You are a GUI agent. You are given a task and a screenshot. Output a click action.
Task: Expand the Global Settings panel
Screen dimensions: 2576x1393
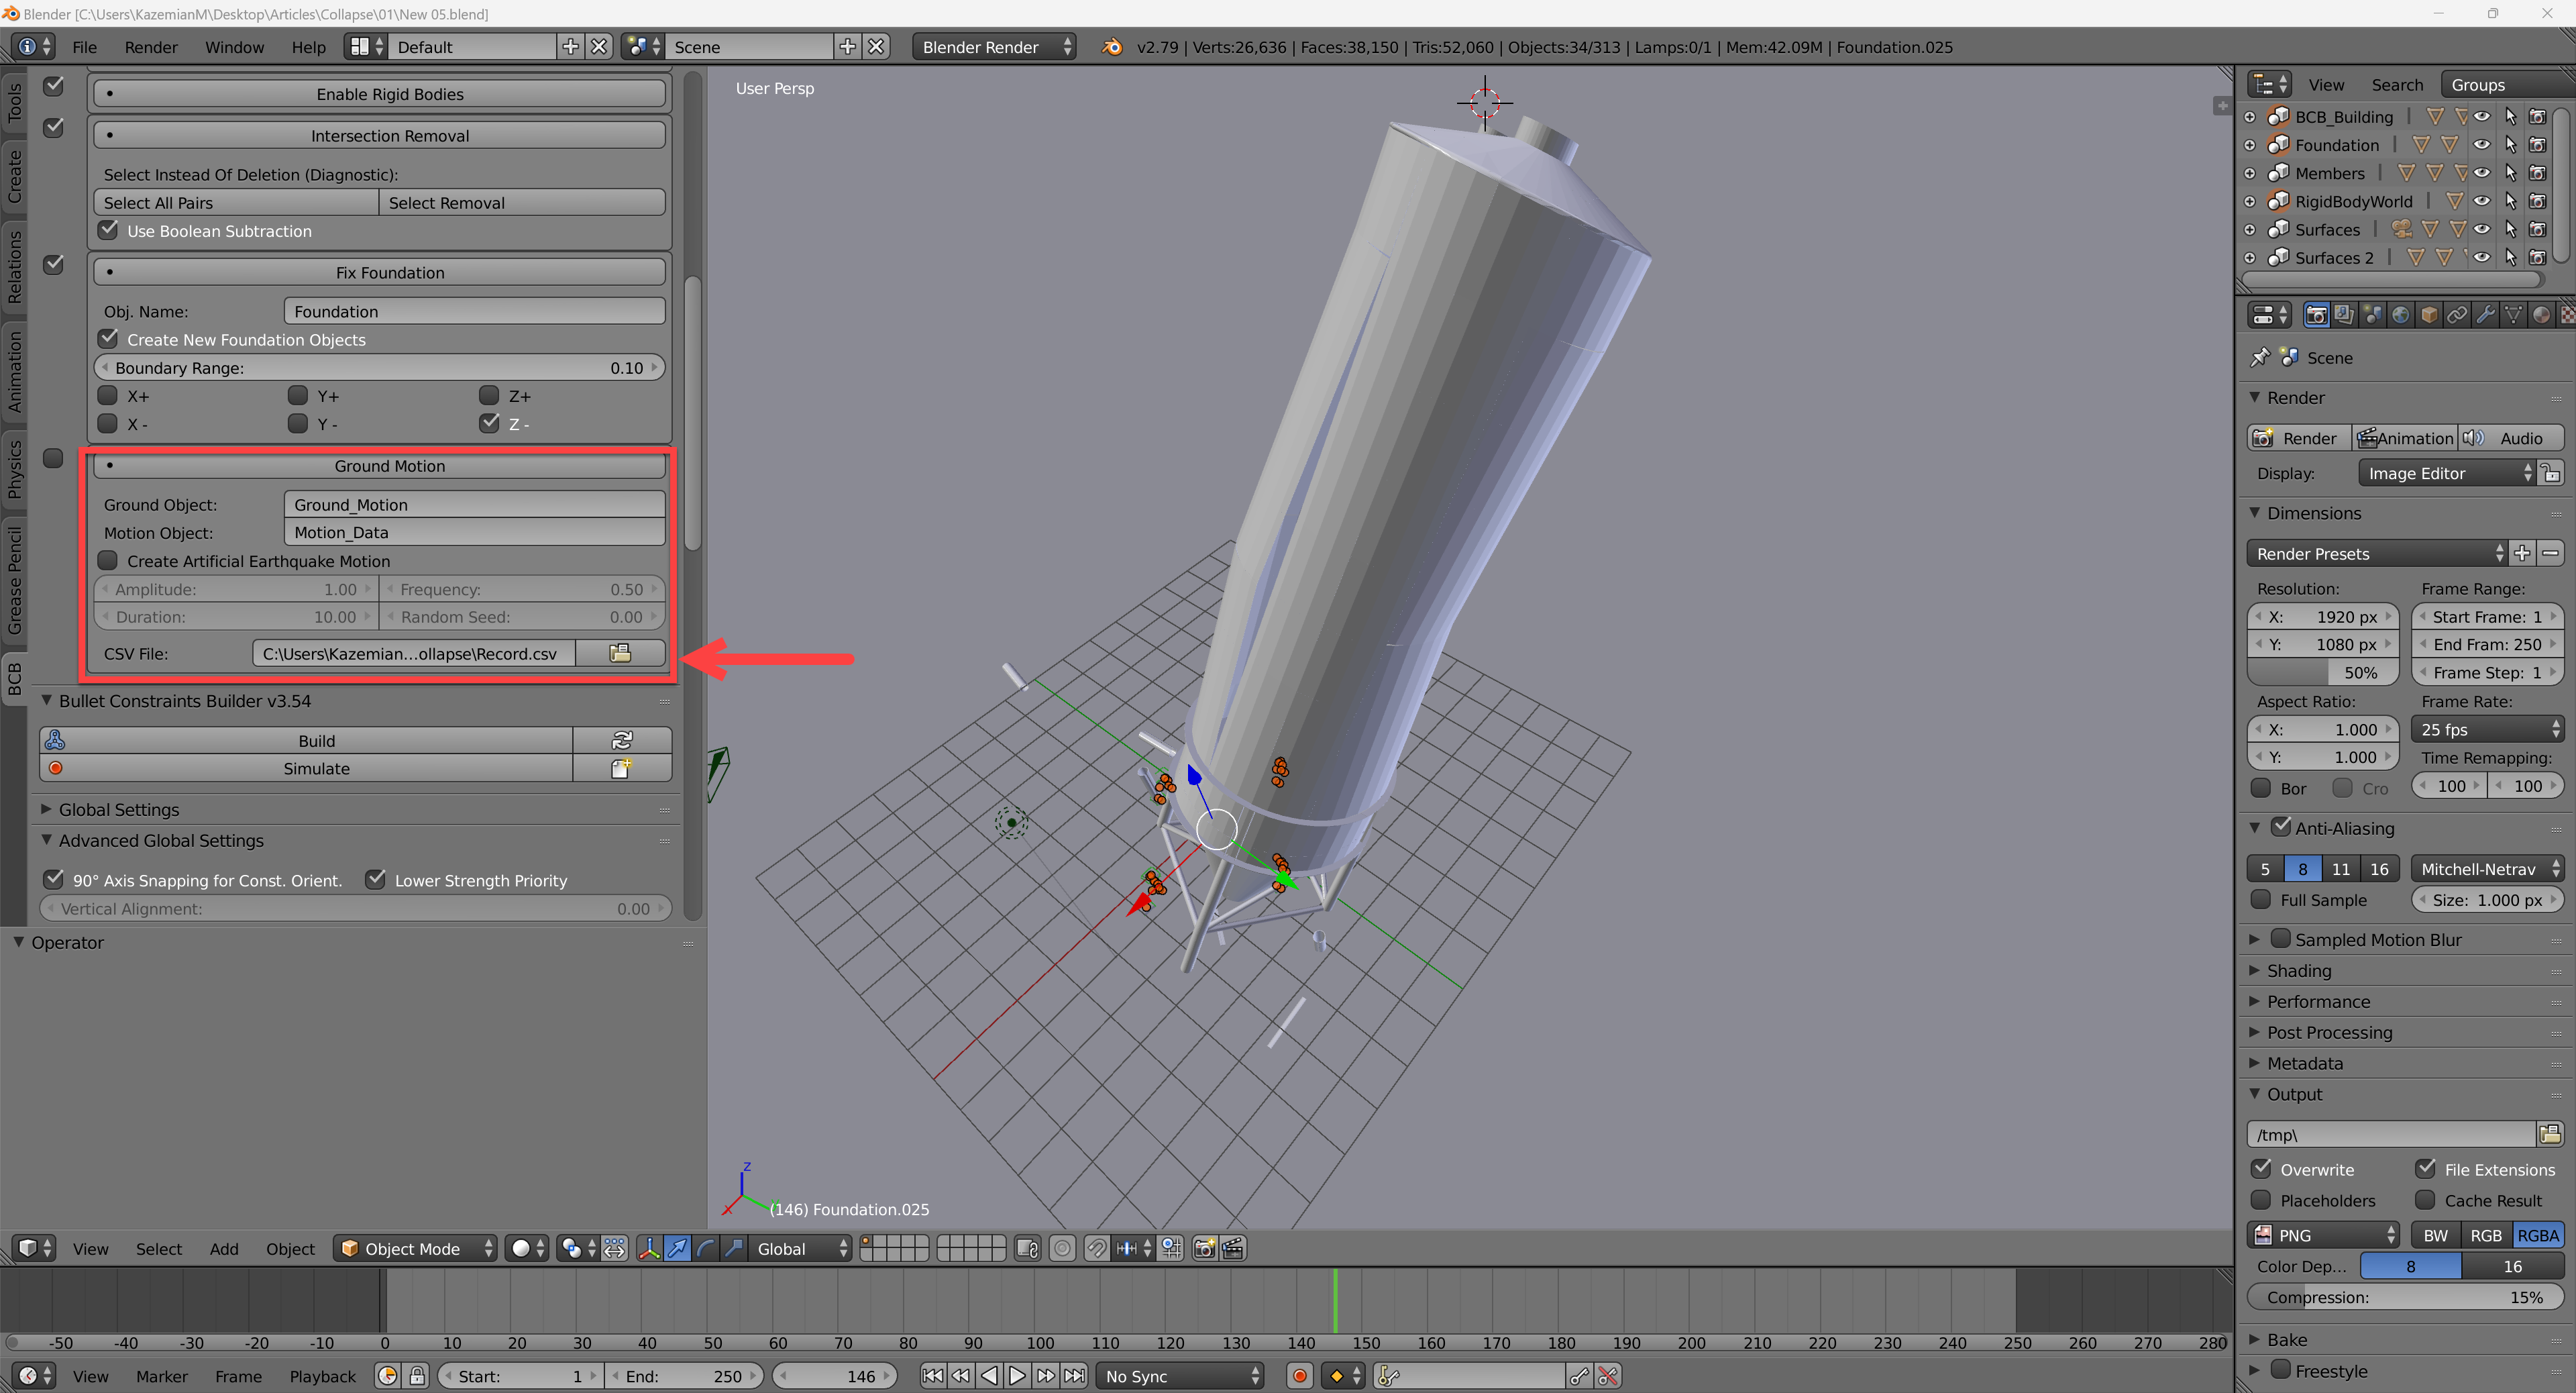118,809
